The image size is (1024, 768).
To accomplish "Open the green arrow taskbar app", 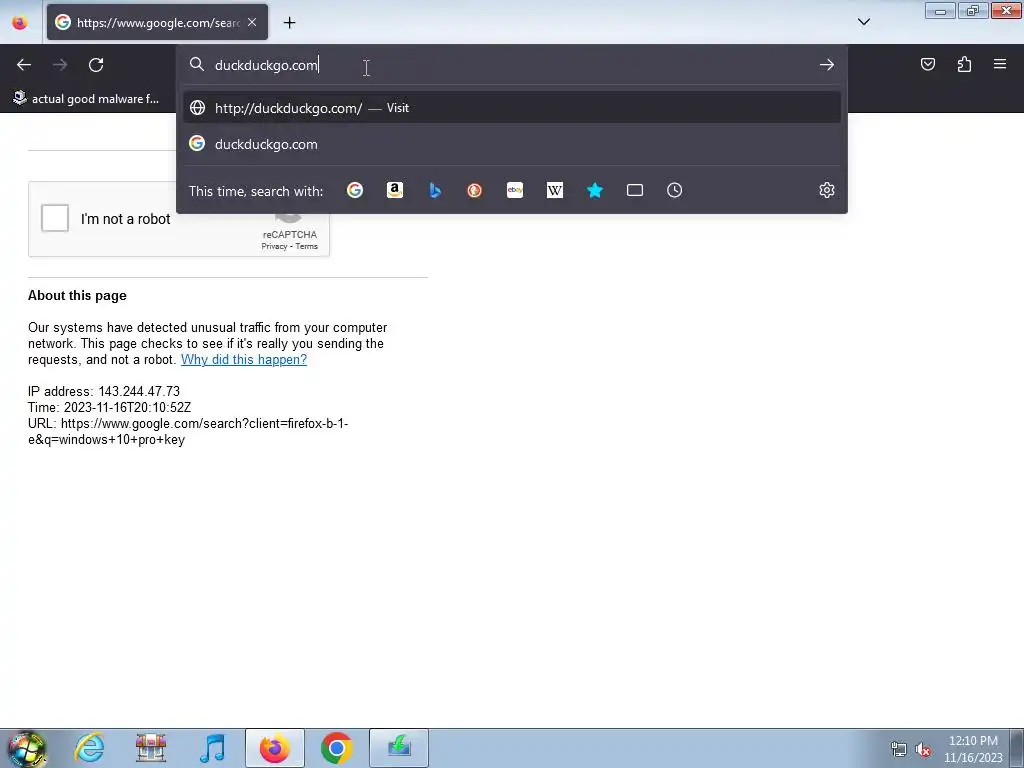I will pyautogui.click(x=399, y=748).
